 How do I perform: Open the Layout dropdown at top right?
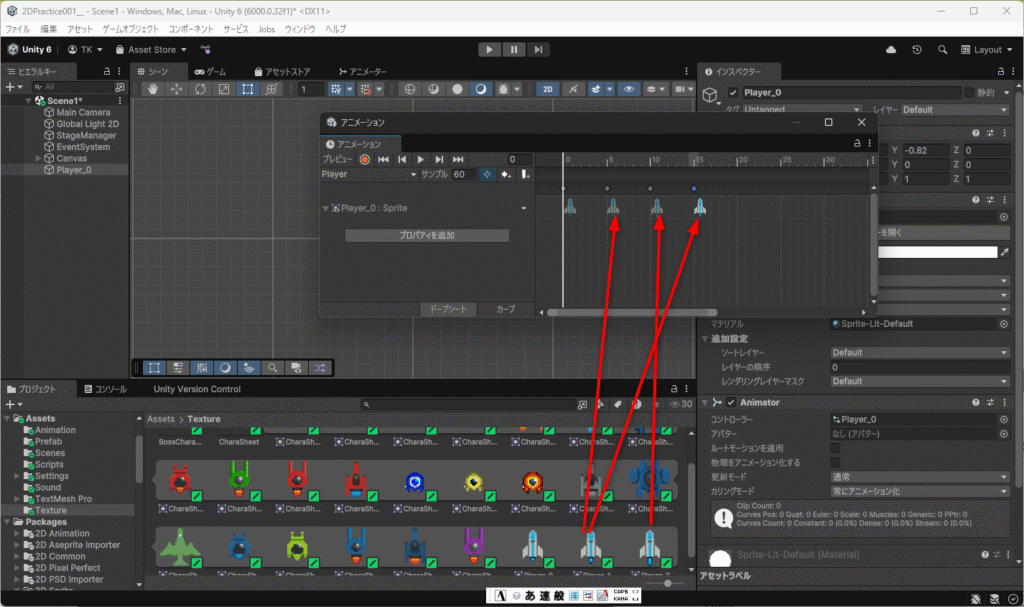pyautogui.click(x=986, y=49)
